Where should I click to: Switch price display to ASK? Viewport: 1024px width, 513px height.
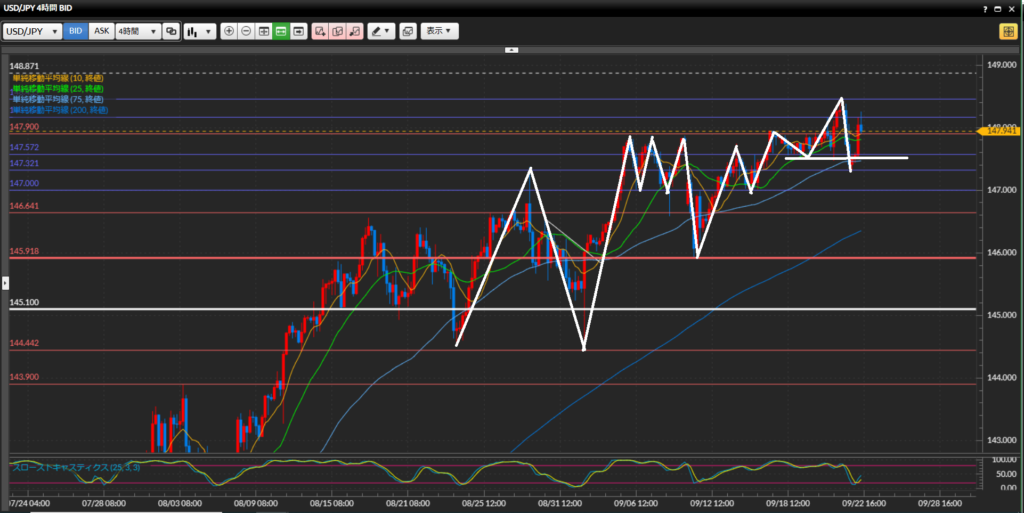tap(101, 31)
